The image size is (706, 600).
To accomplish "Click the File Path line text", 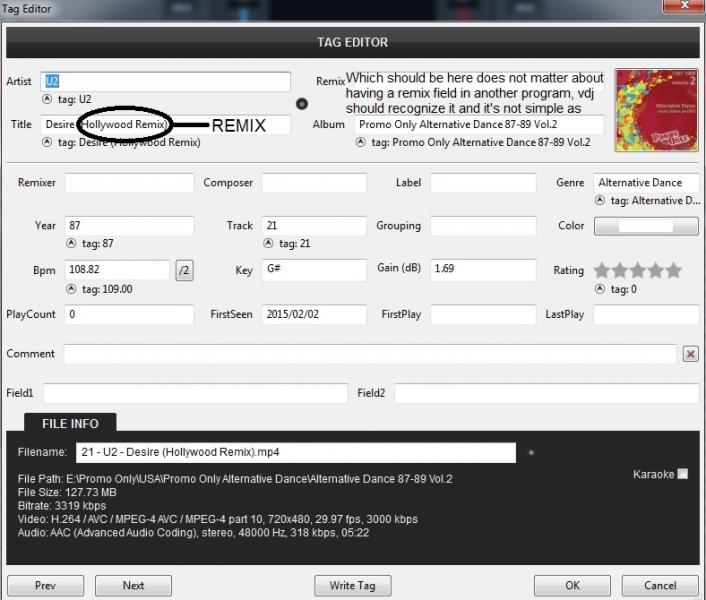I will (x=235, y=479).
